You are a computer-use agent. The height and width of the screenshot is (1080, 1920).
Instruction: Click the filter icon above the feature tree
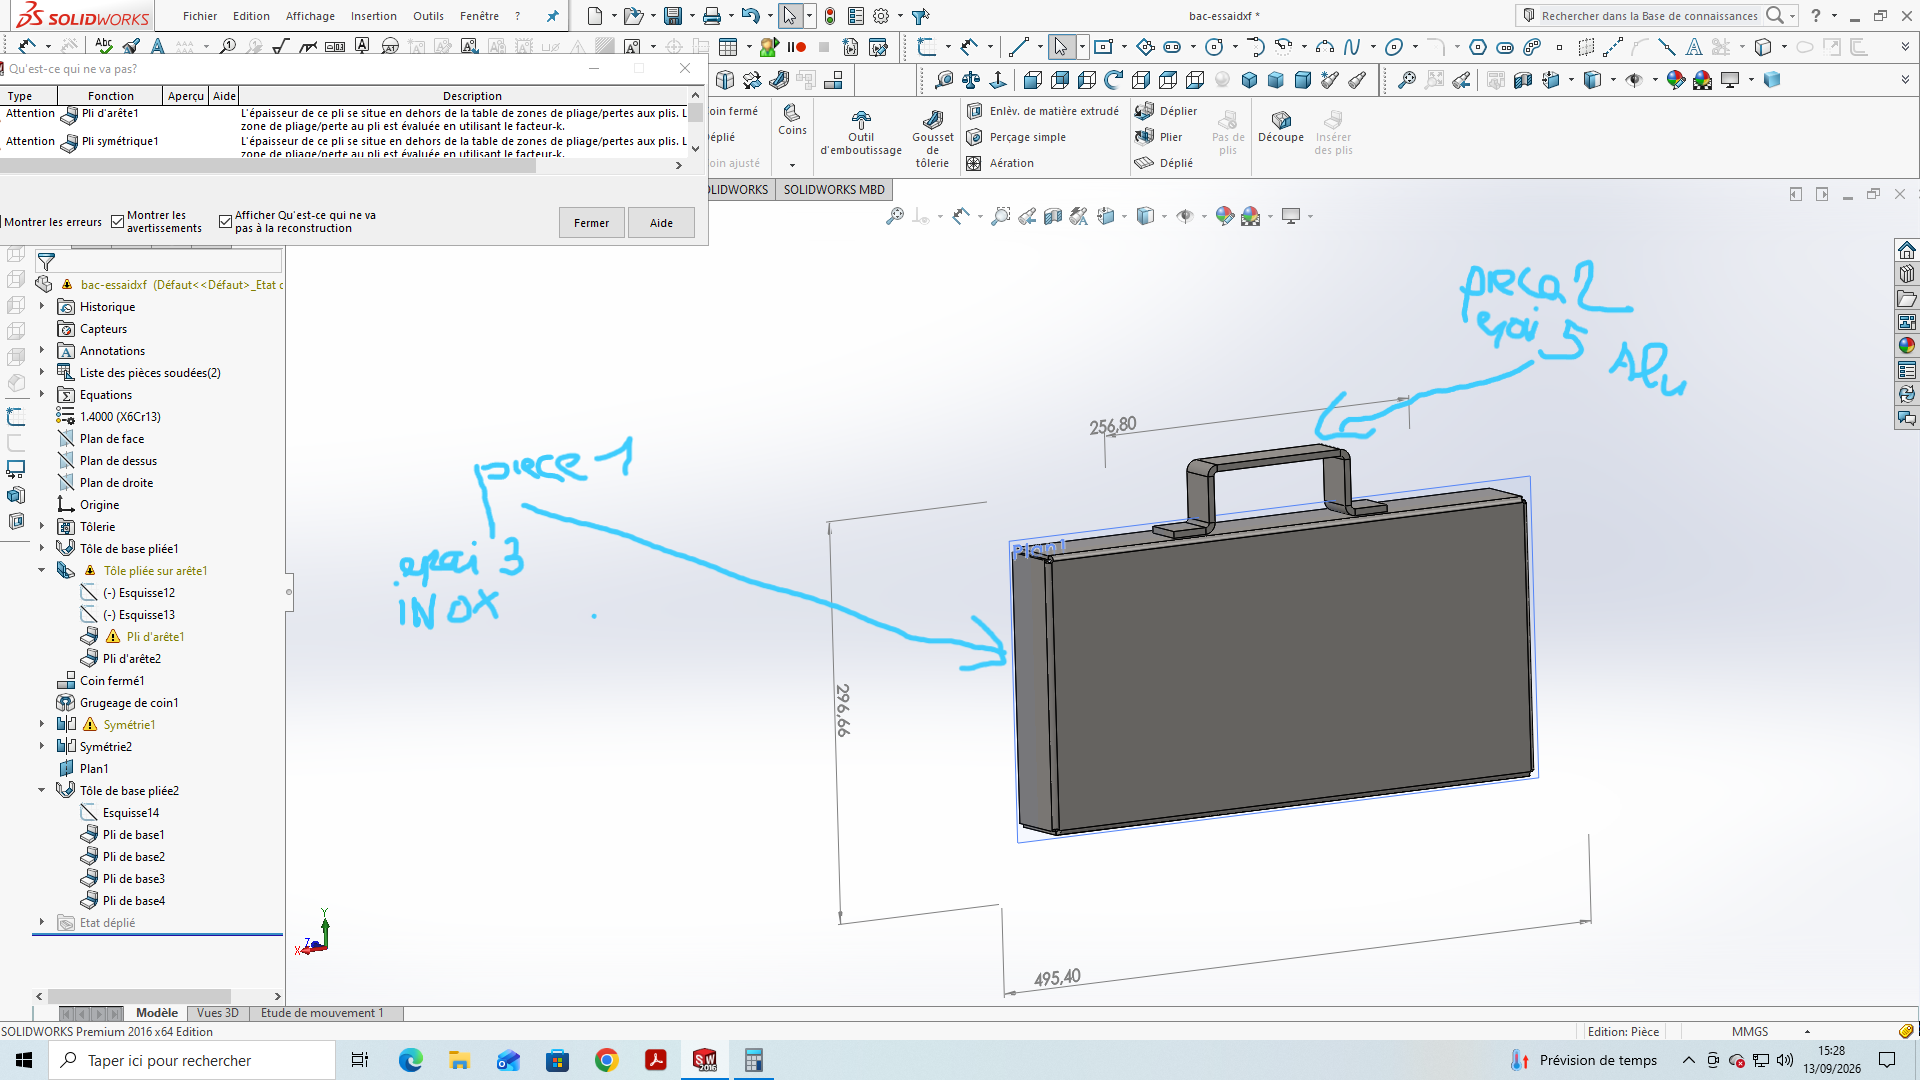tap(46, 262)
